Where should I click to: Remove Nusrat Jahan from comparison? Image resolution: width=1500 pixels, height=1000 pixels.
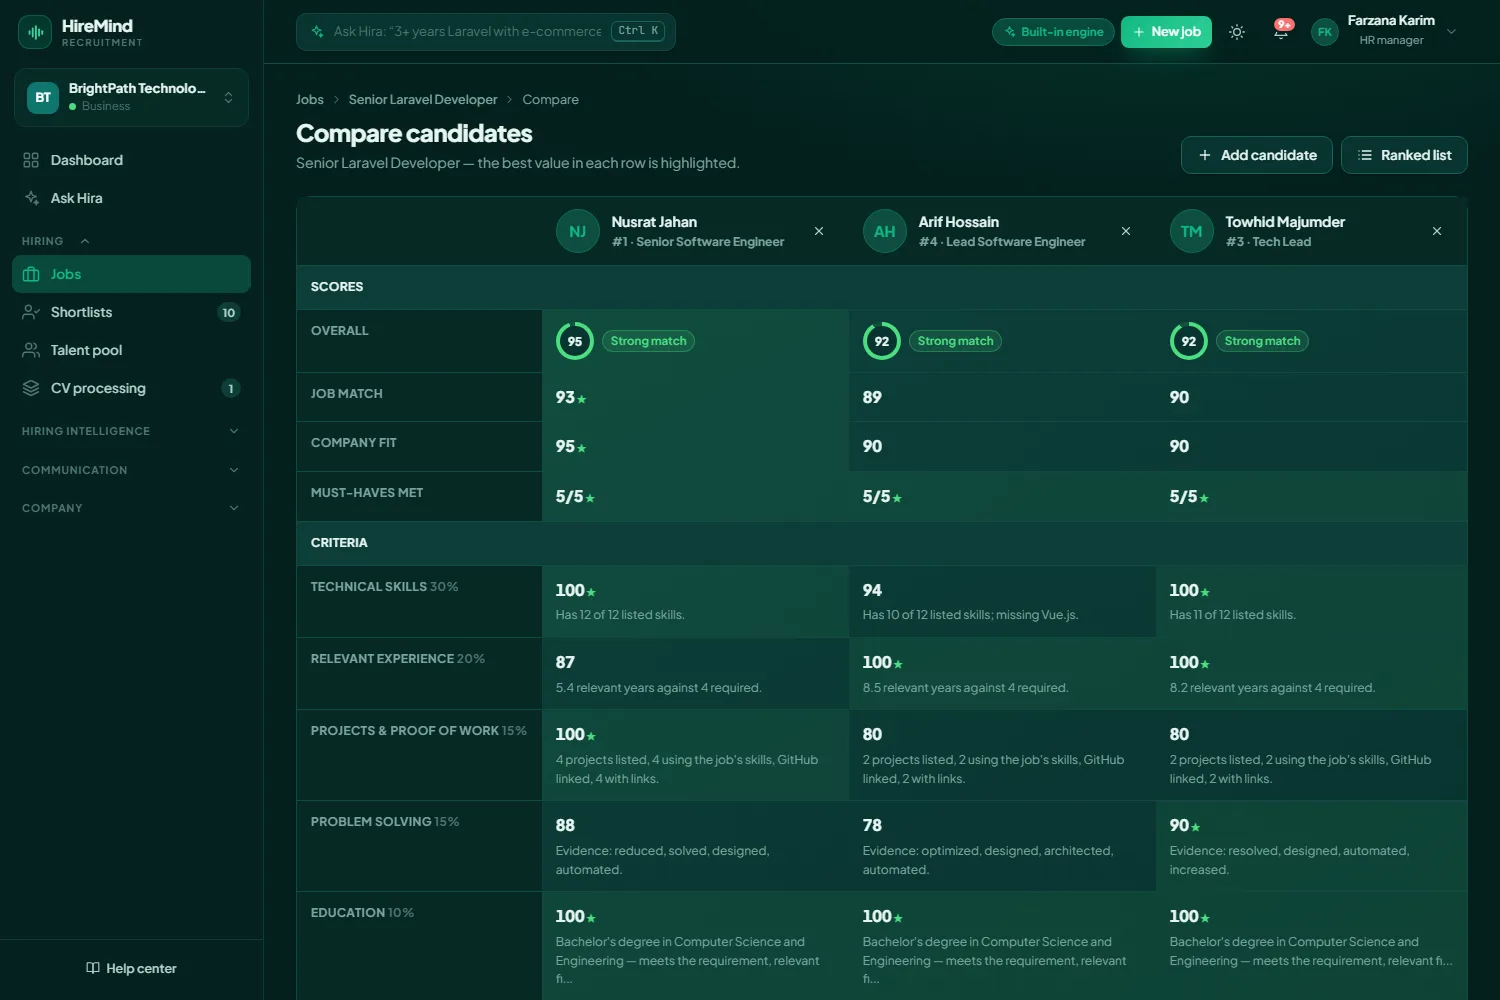click(x=819, y=231)
